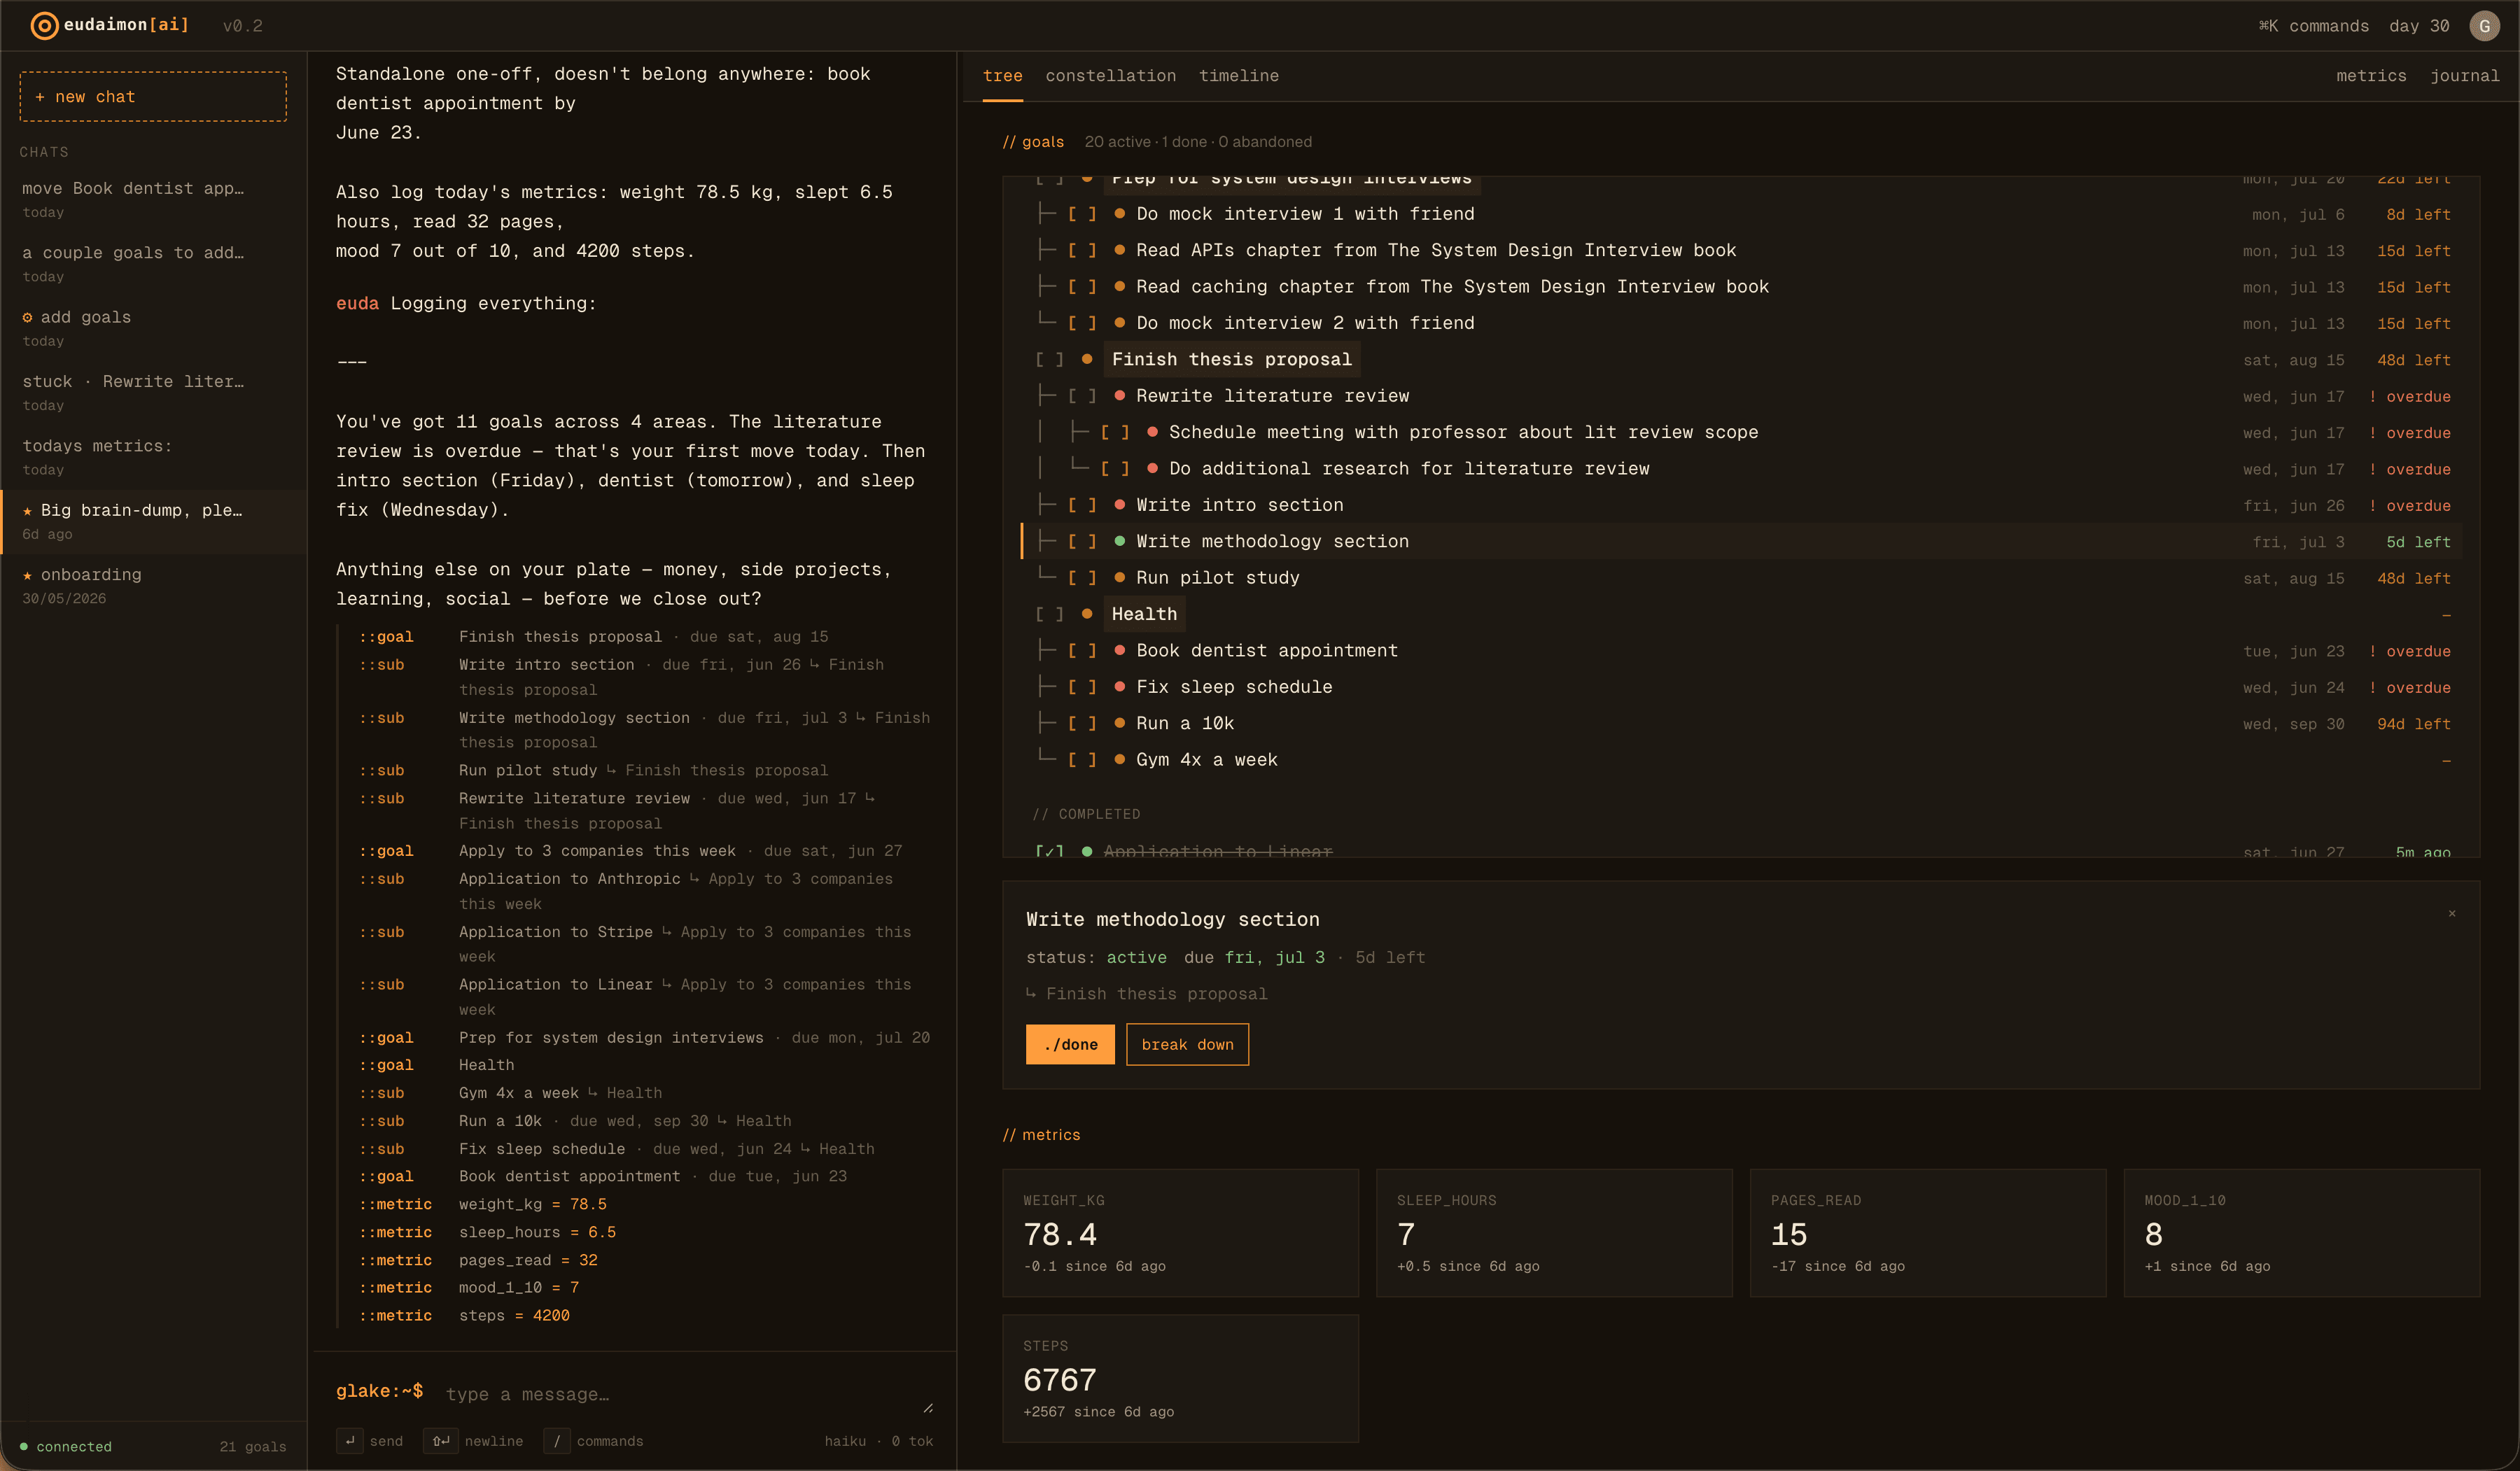Open the timeline tab
This screenshot has height=1471, width=2520.
click(x=1238, y=76)
